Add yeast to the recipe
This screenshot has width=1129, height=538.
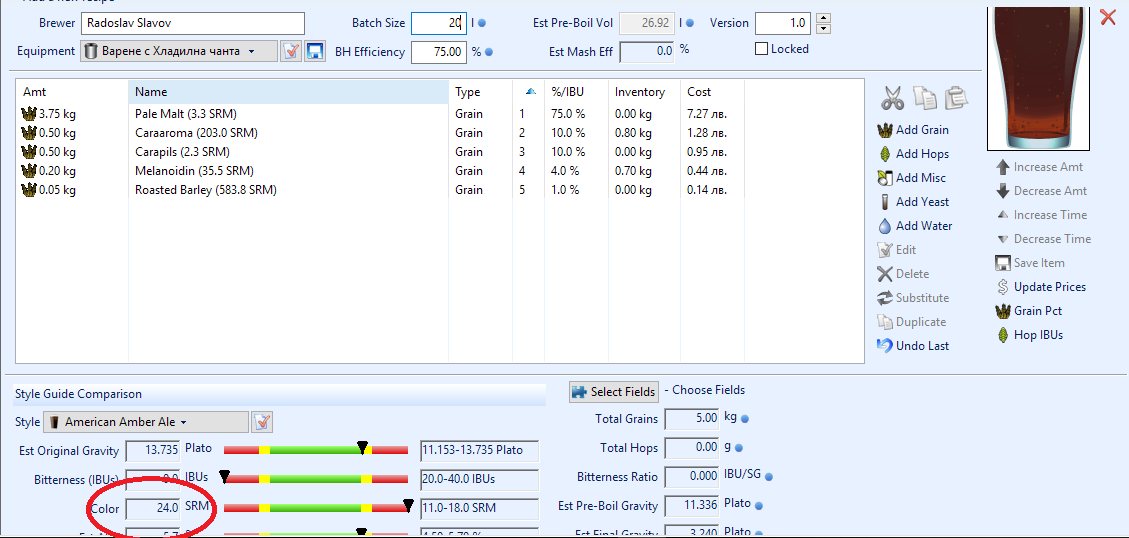click(x=885, y=202)
